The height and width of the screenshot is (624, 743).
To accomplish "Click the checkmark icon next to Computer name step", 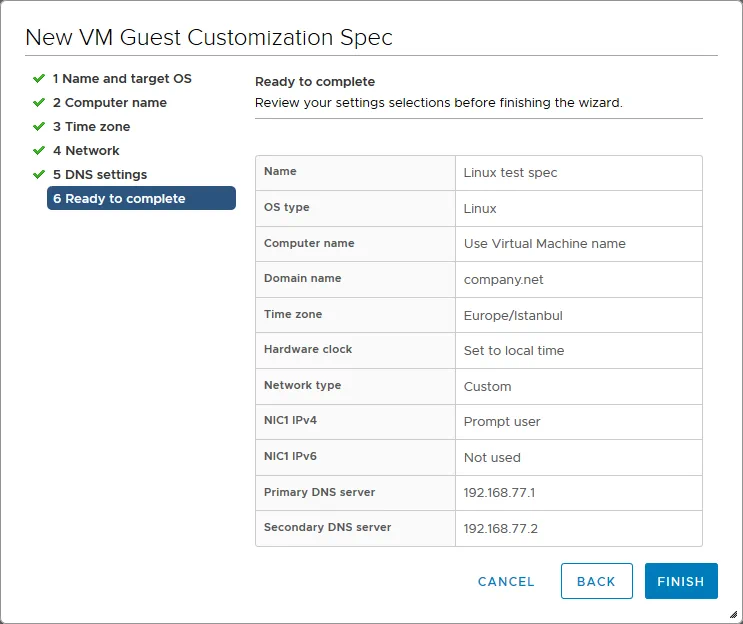I will pyautogui.click(x=39, y=102).
